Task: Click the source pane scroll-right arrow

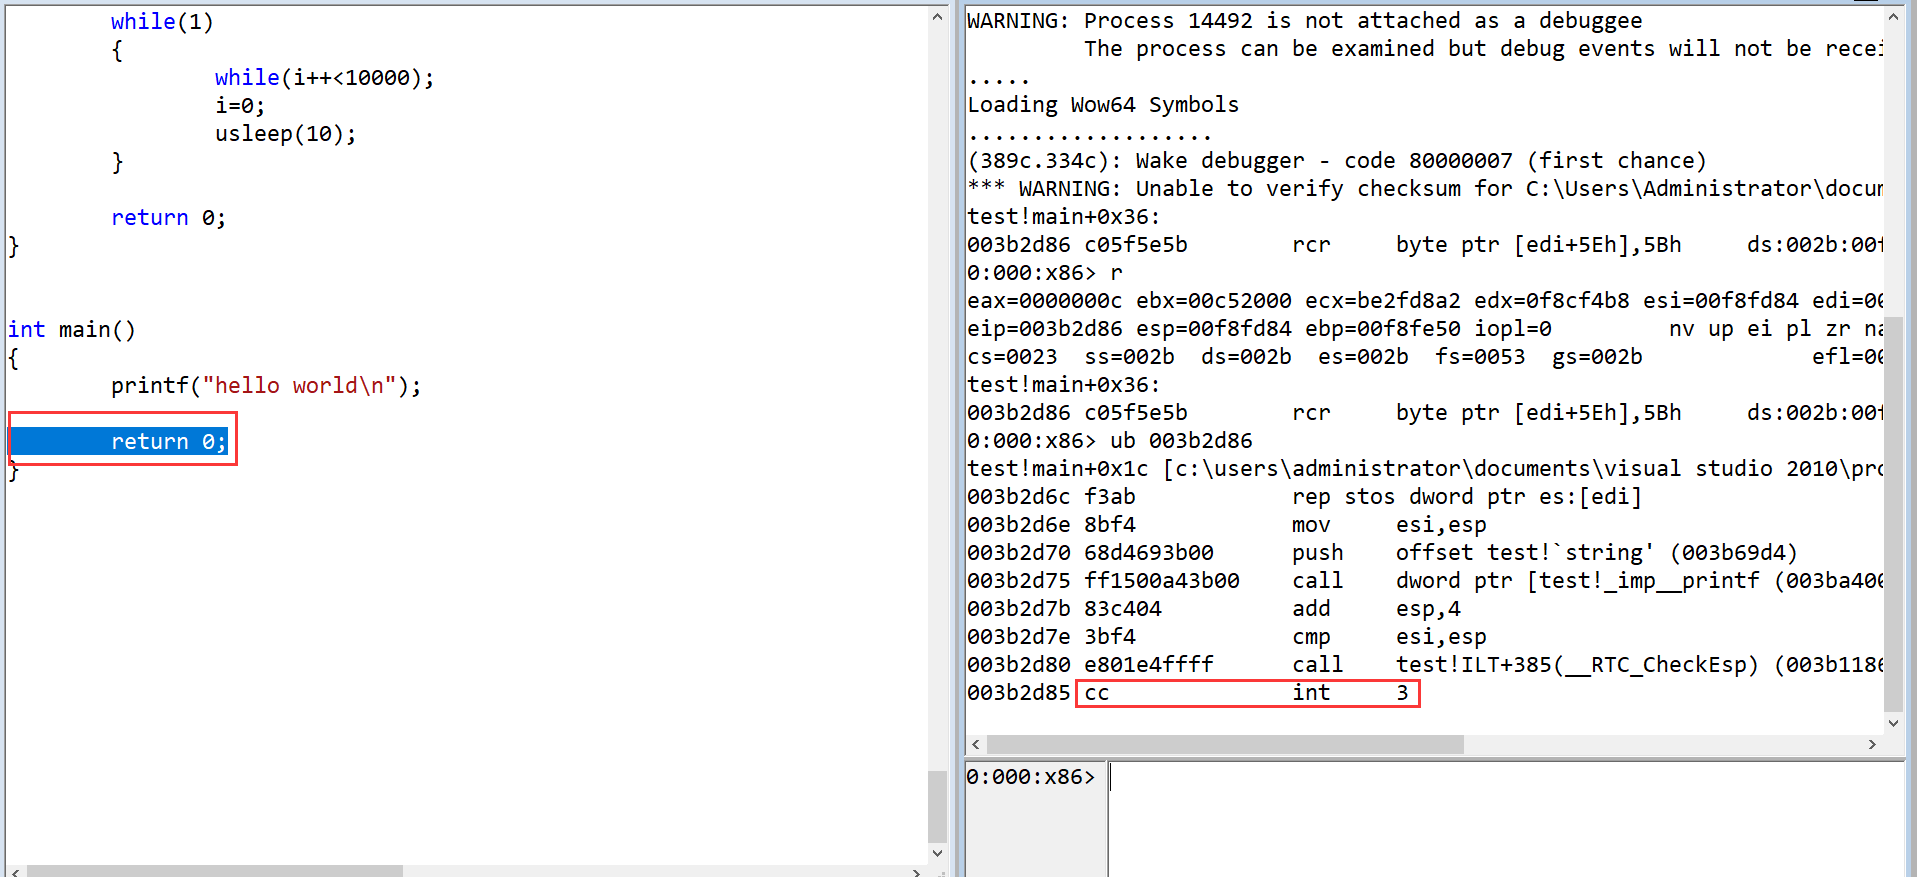Action: click(916, 872)
